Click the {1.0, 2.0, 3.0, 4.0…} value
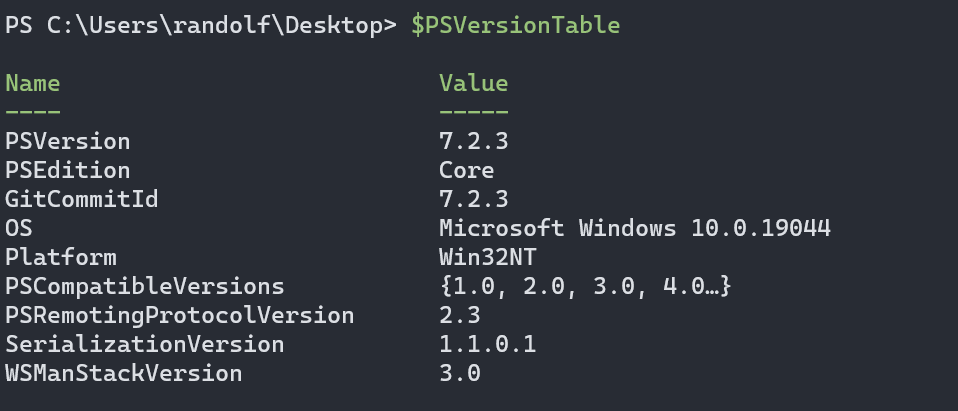This screenshot has width=958, height=411. coord(585,286)
